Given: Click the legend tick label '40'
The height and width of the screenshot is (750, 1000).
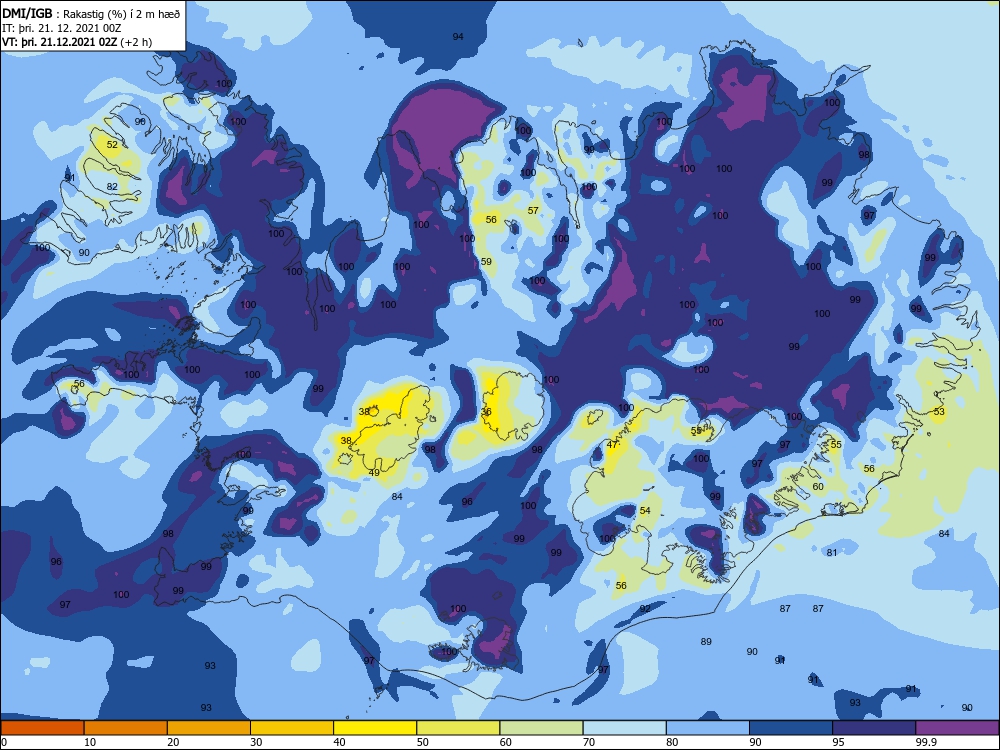Looking at the screenshot, I should (x=339, y=742).
